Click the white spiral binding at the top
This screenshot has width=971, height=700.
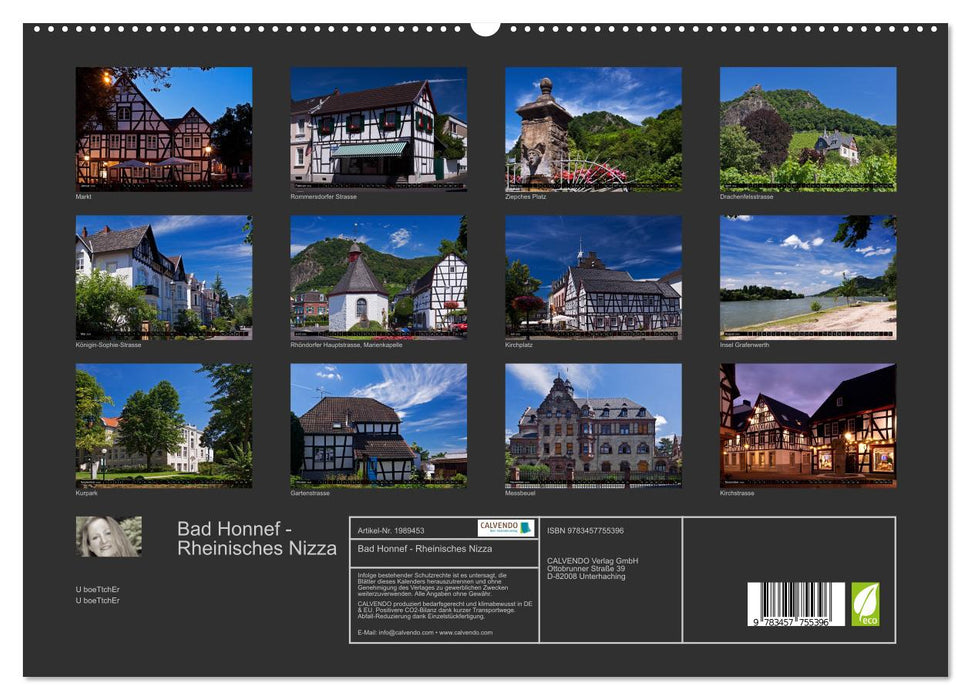(x=485, y=25)
